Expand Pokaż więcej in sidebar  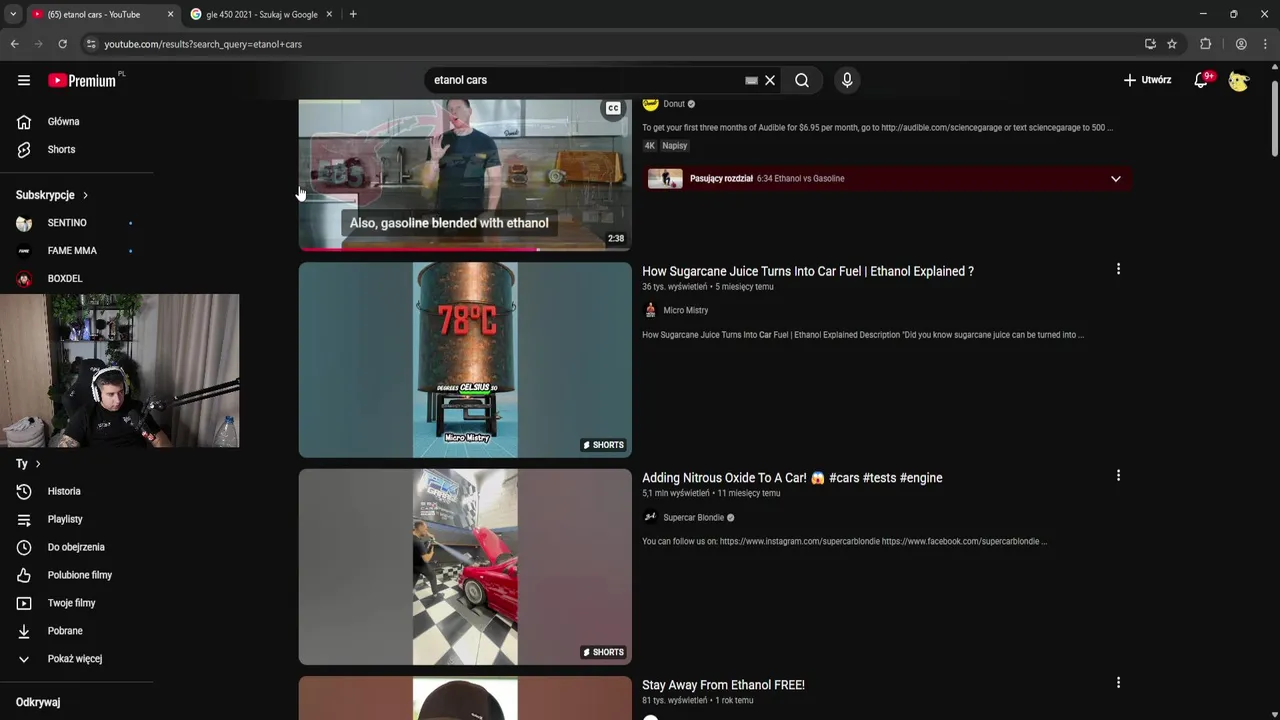coord(76,660)
